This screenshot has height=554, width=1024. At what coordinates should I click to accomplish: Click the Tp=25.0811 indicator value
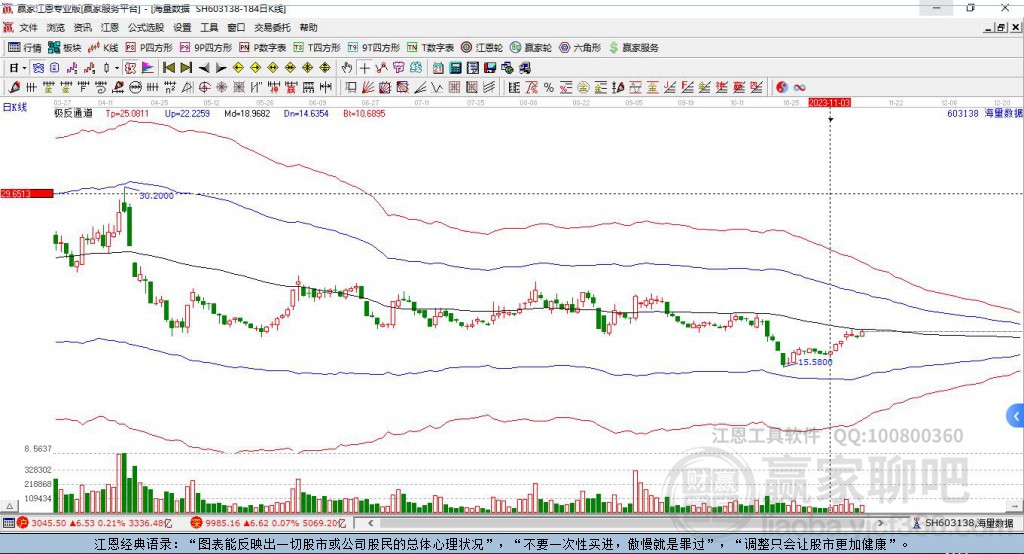(127, 113)
